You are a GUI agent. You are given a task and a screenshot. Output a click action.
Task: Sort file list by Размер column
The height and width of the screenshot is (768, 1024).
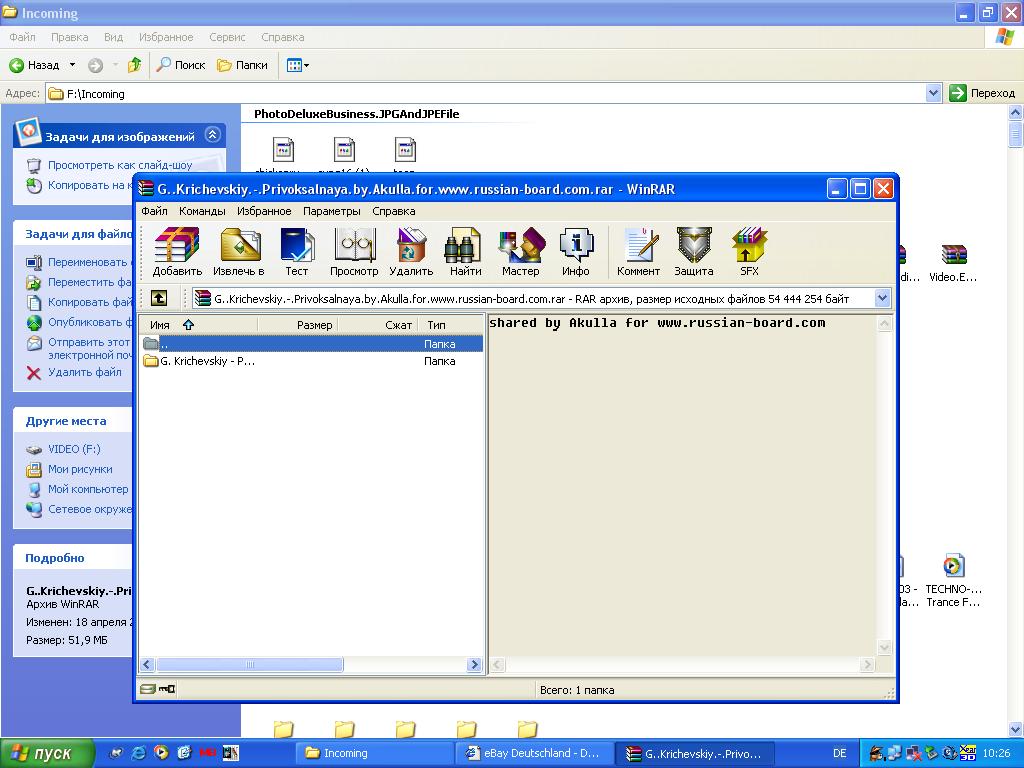pyautogui.click(x=298, y=325)
